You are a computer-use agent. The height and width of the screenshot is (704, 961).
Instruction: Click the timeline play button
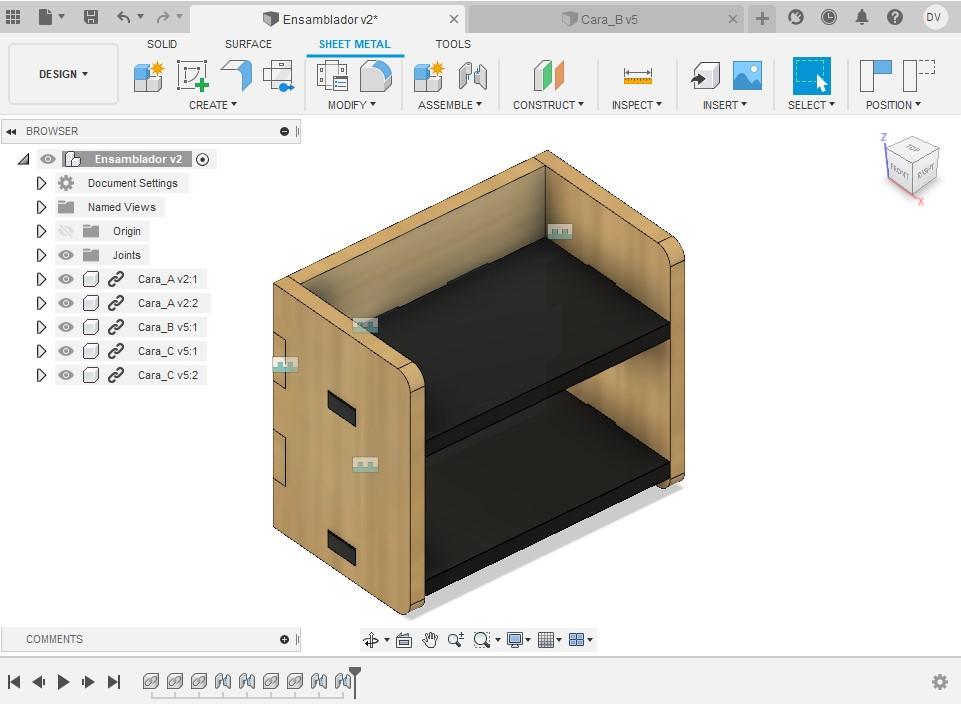click(63, 681)
